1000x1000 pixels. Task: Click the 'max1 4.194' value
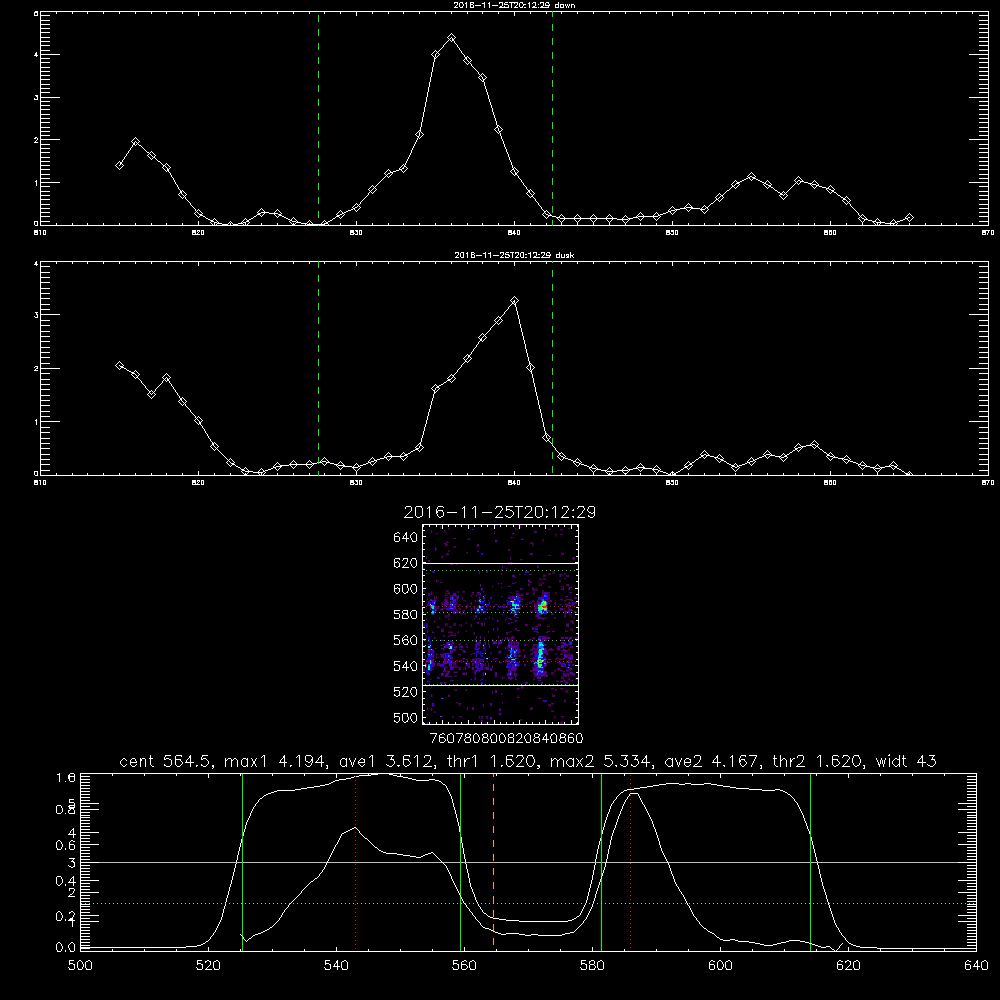(x=275, y=761)
